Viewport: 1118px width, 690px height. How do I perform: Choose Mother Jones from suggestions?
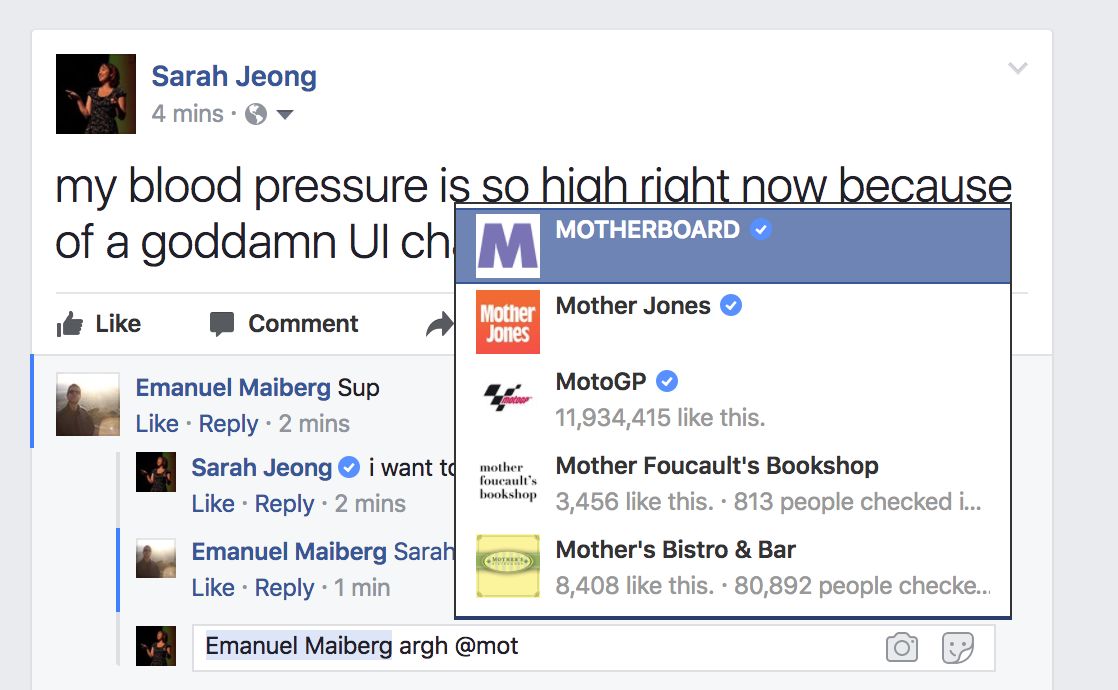(x=733, y=321)
